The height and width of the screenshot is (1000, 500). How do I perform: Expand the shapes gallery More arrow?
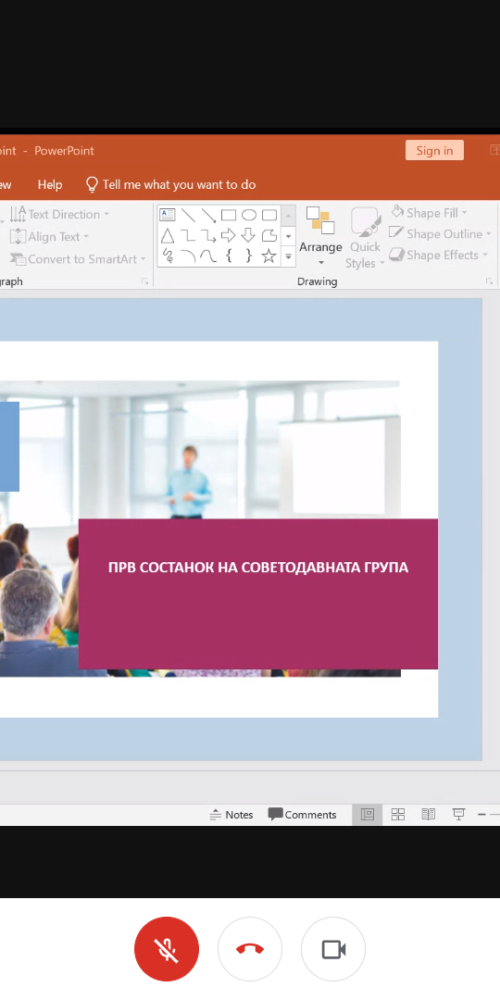point(288,256)
